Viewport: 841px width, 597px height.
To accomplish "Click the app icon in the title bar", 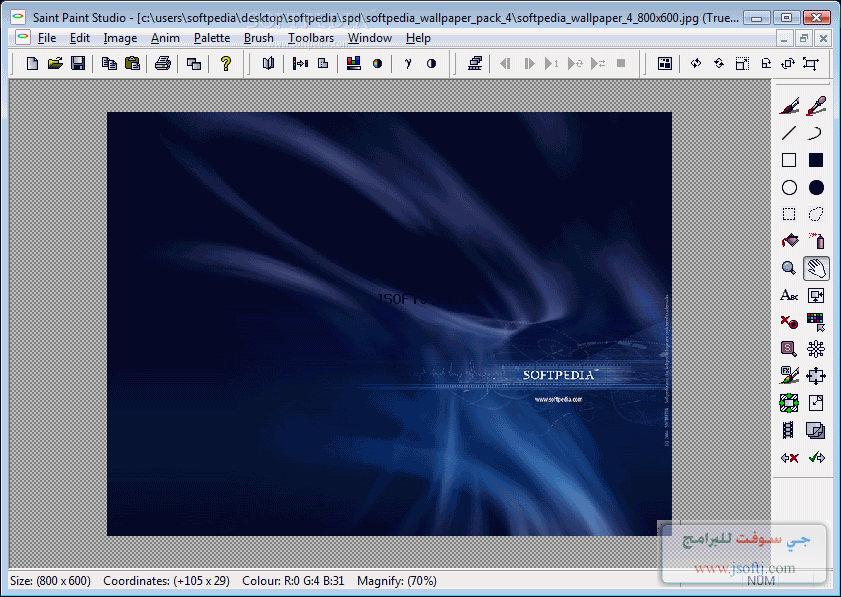I will [x=18, y=17].
